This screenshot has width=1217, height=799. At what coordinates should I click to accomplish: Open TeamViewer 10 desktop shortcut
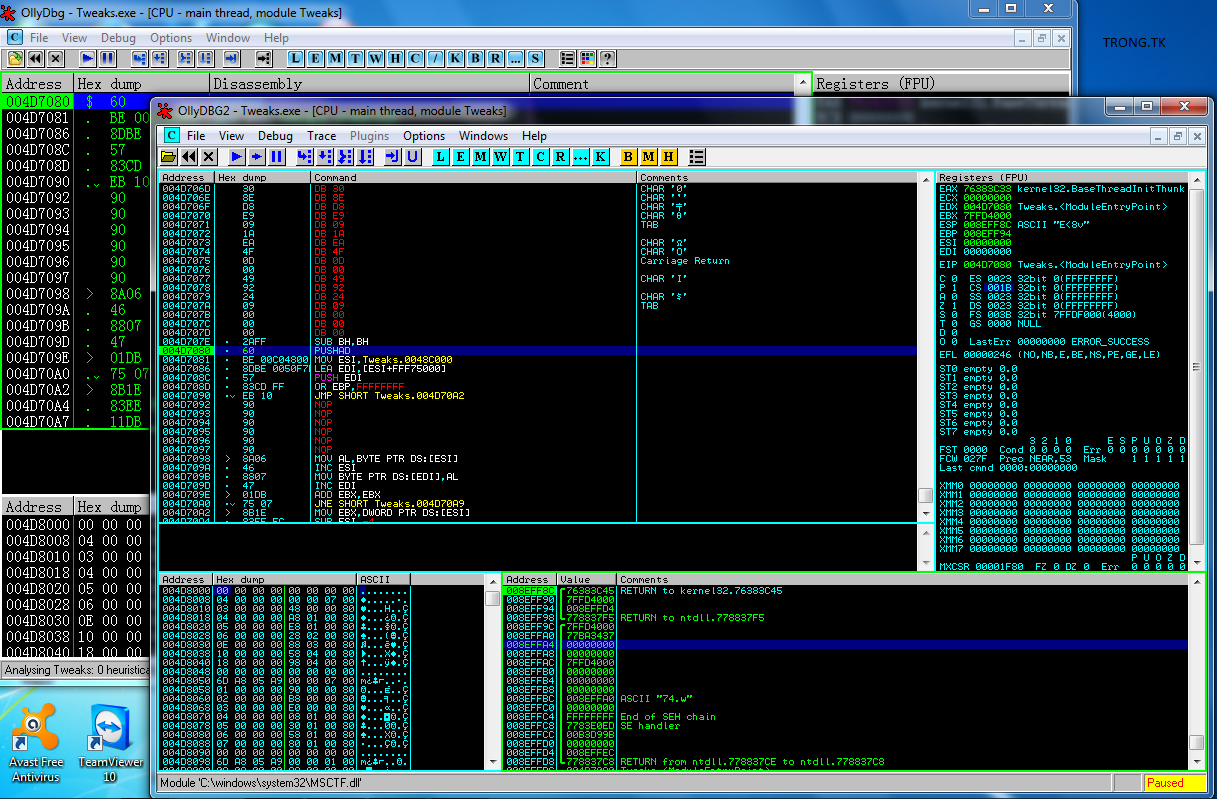point(111,742)
